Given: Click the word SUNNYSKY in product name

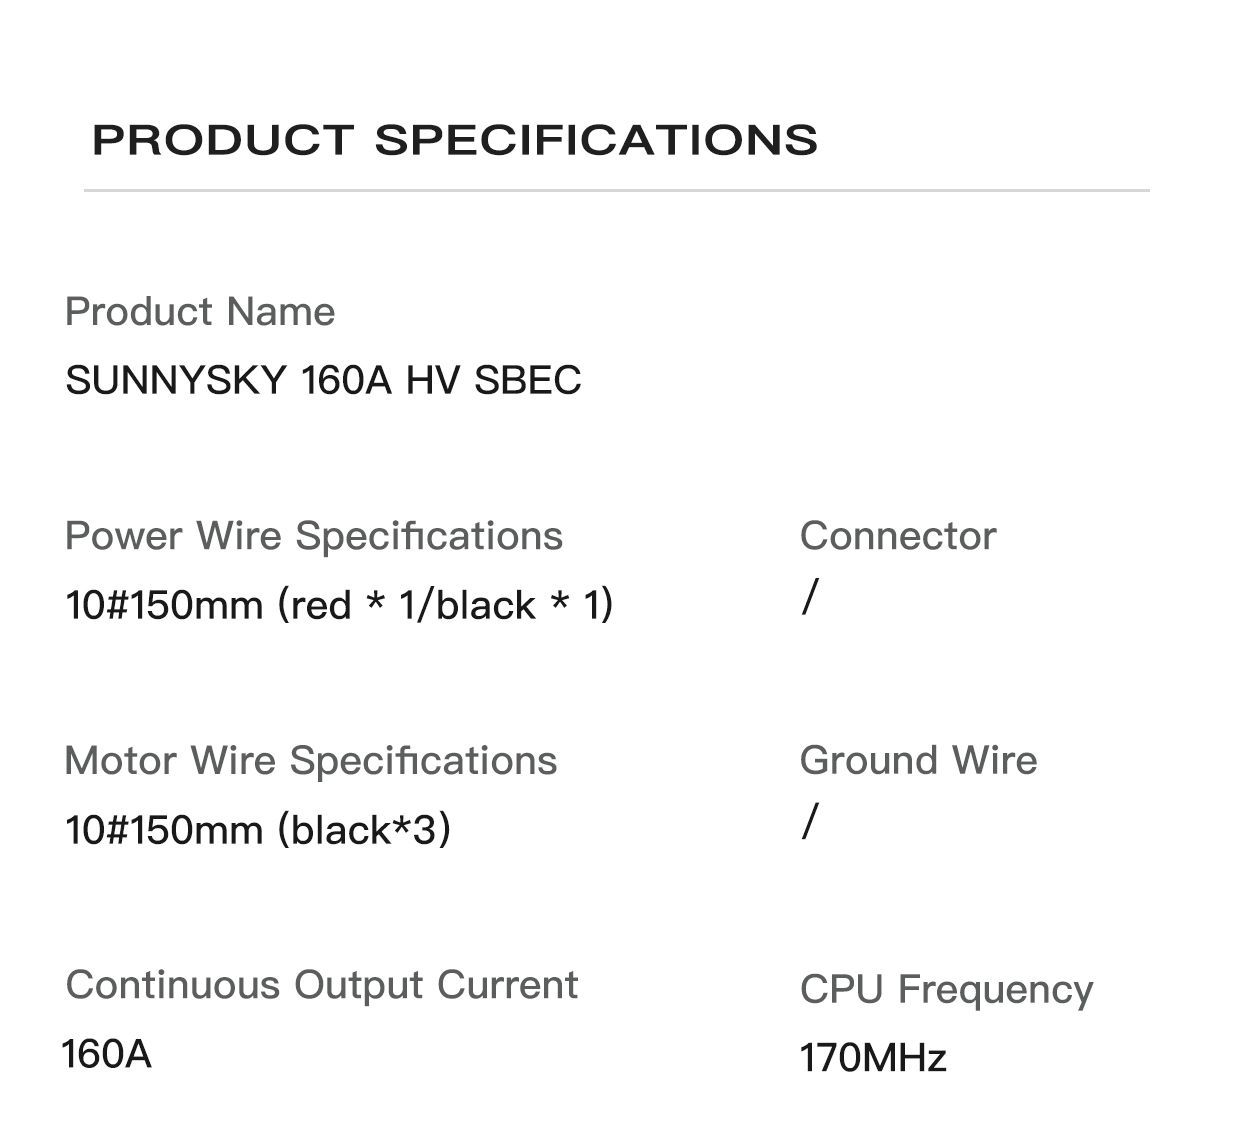Looking at the screenshot, I should (x=176, y=381).
